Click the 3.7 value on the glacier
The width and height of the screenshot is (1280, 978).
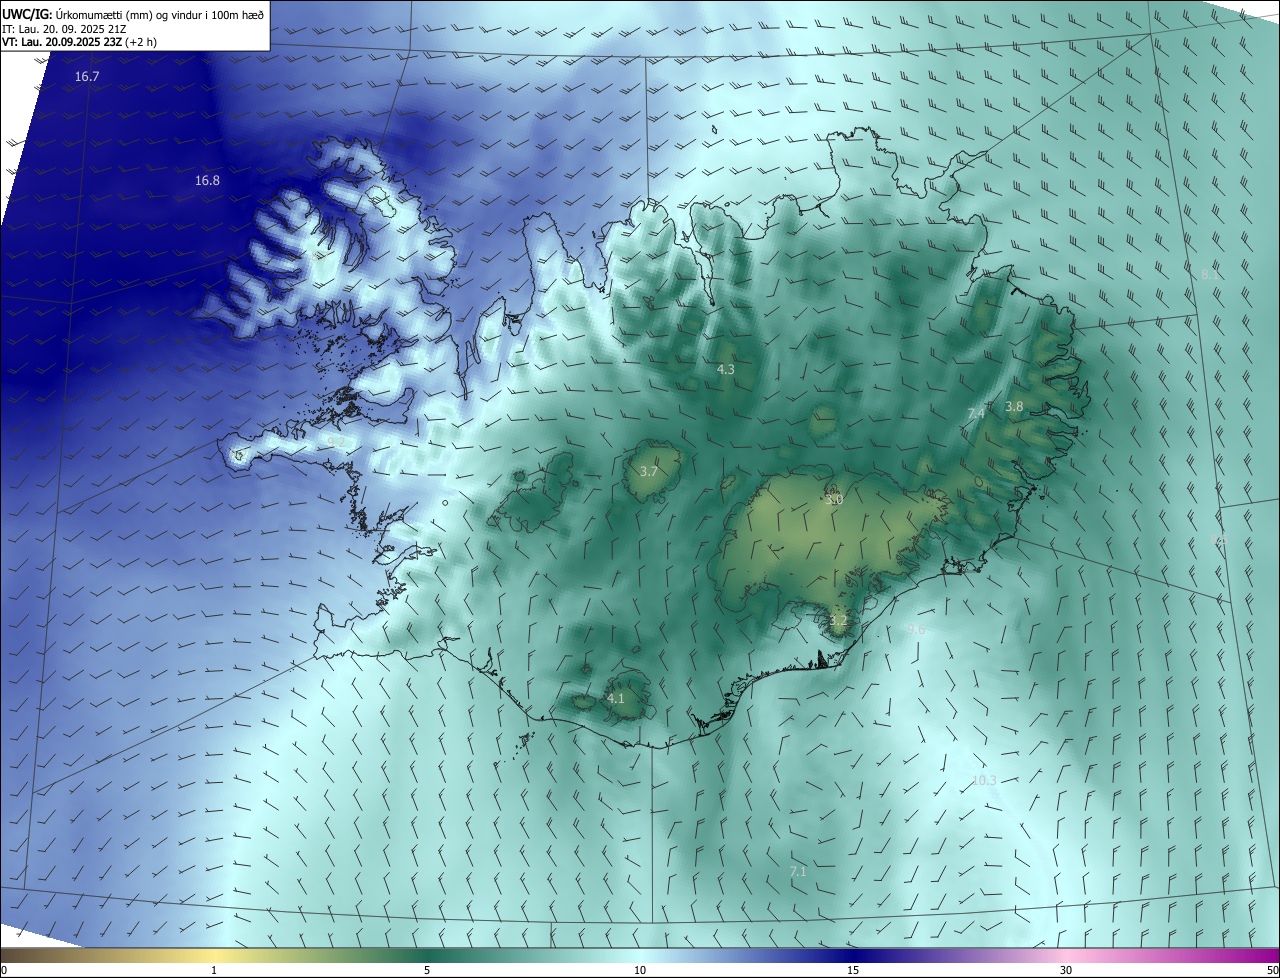(648, 471)
